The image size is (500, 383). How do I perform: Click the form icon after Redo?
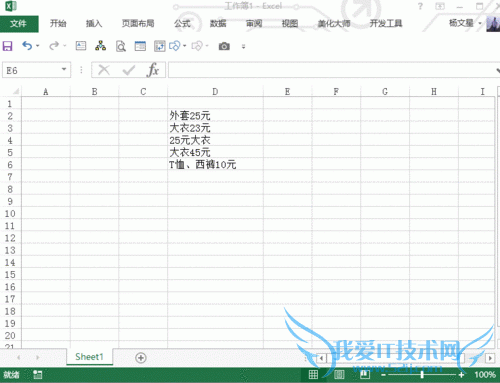pos(81,46)
